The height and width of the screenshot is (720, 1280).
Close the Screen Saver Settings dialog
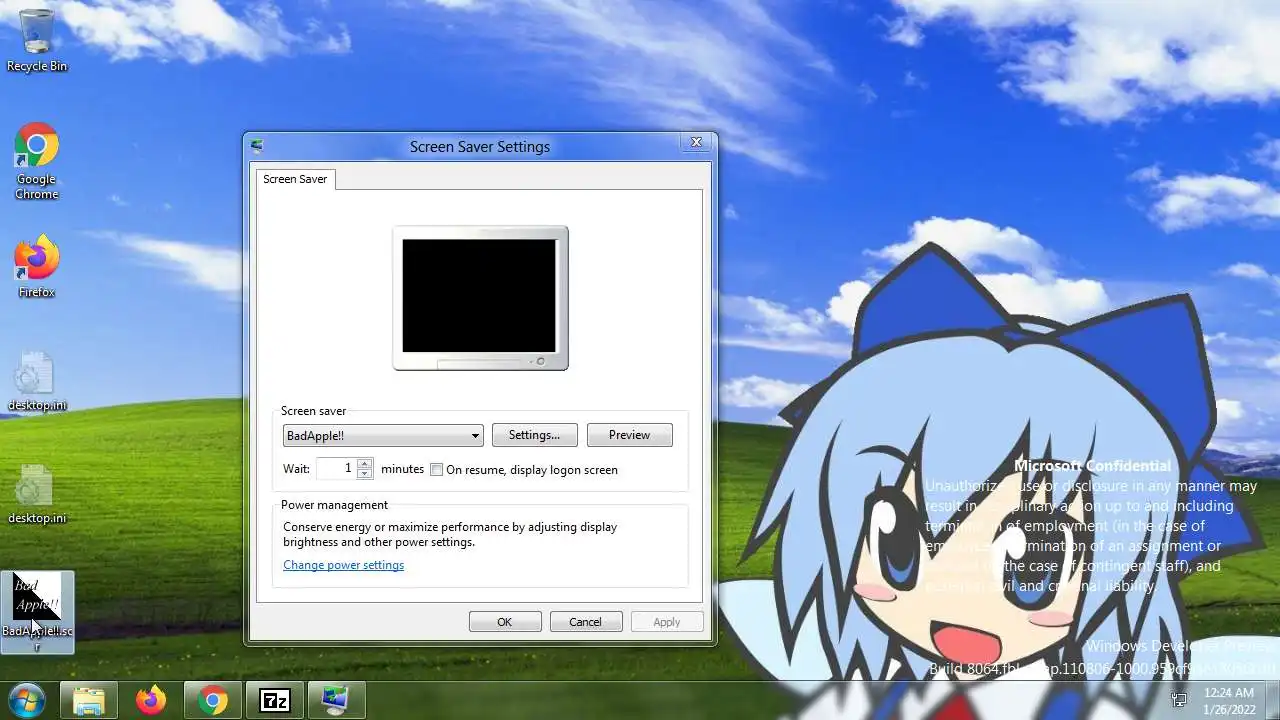click(x=696, y=142)
